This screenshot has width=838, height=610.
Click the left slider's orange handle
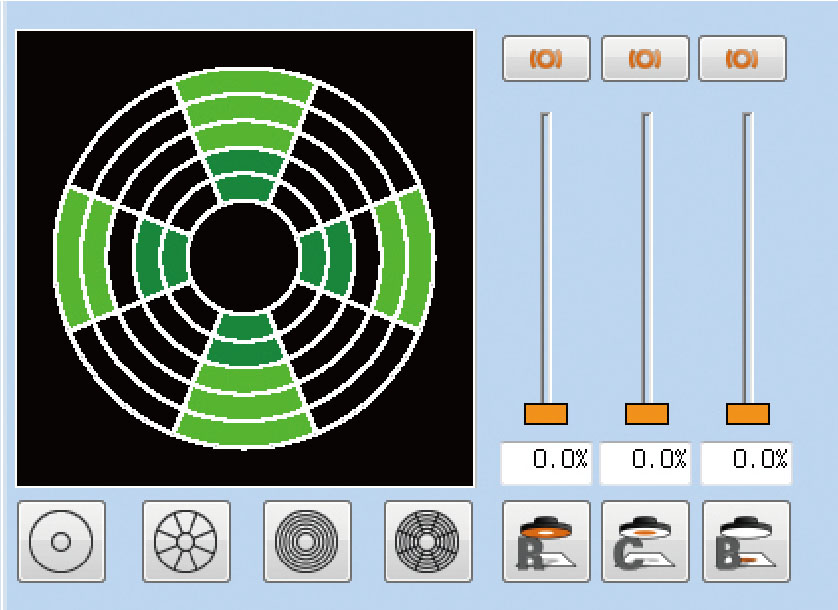coord(546,414)
